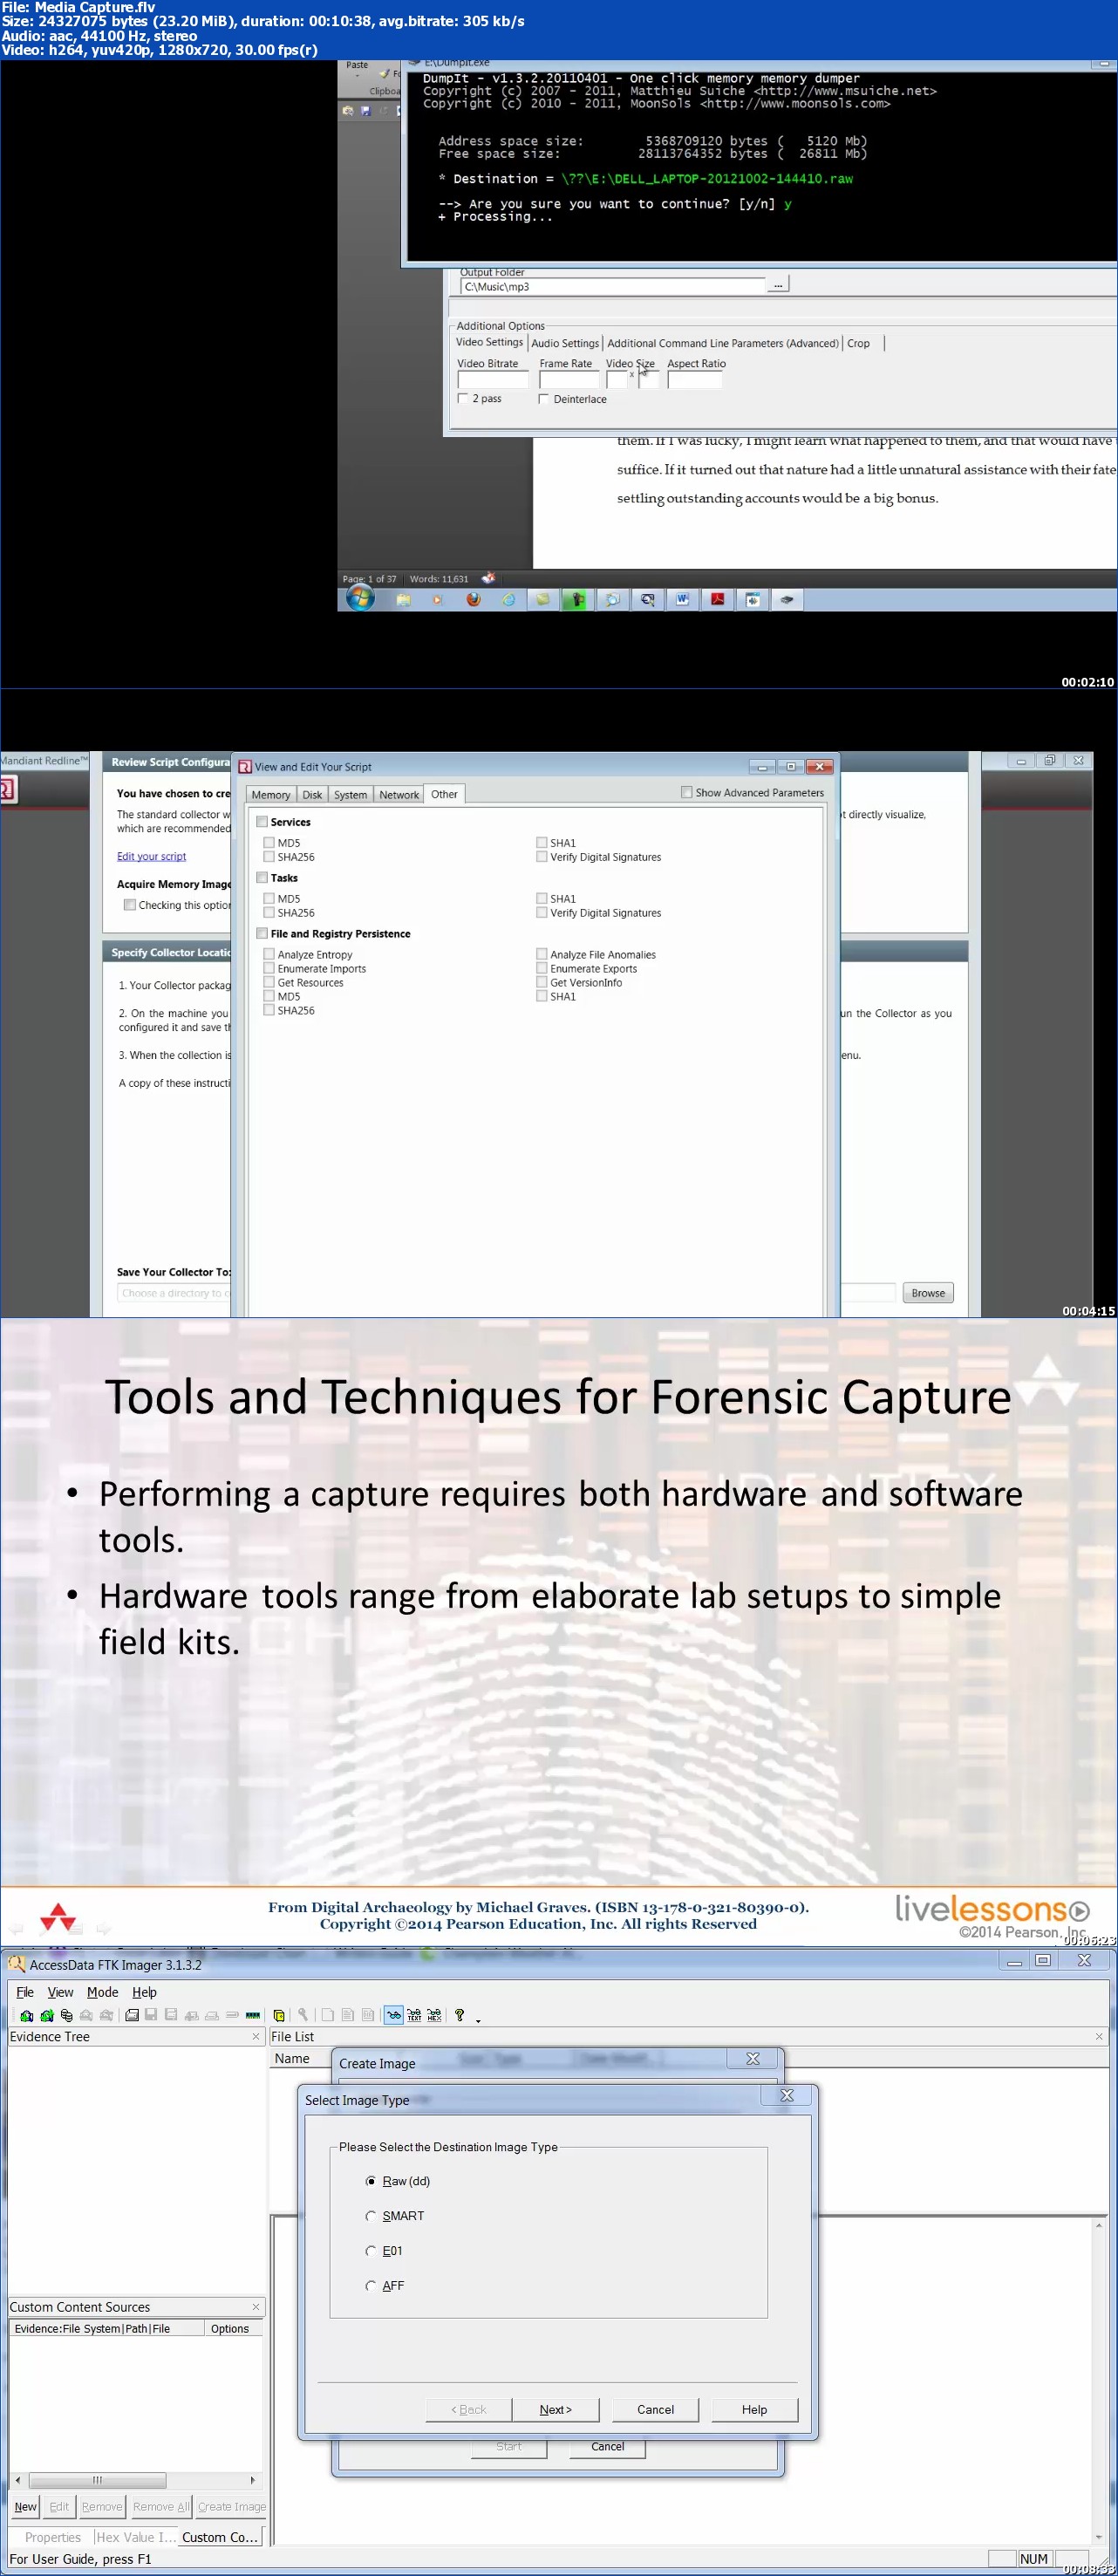The width and height of the screenshot is (1118, 2576).
Task: Click the yellow question mark help icon
Action: coord(459,2015)
